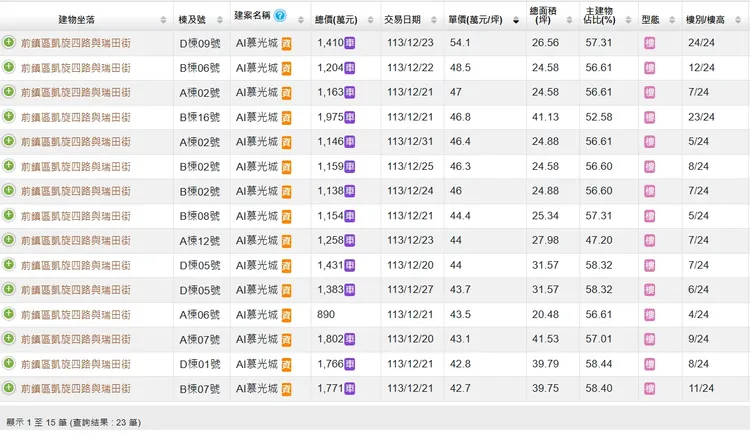The image size is (750, 436).
Task: Select the 54.1 unit price cell
Action: [x=460, y=43]
